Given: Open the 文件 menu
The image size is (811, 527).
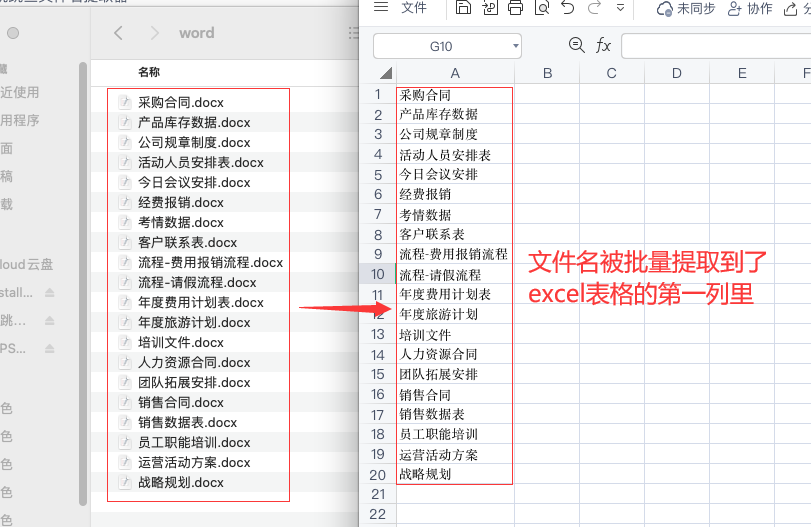Looking at the screenshot, I should click(x=414, y=8).
